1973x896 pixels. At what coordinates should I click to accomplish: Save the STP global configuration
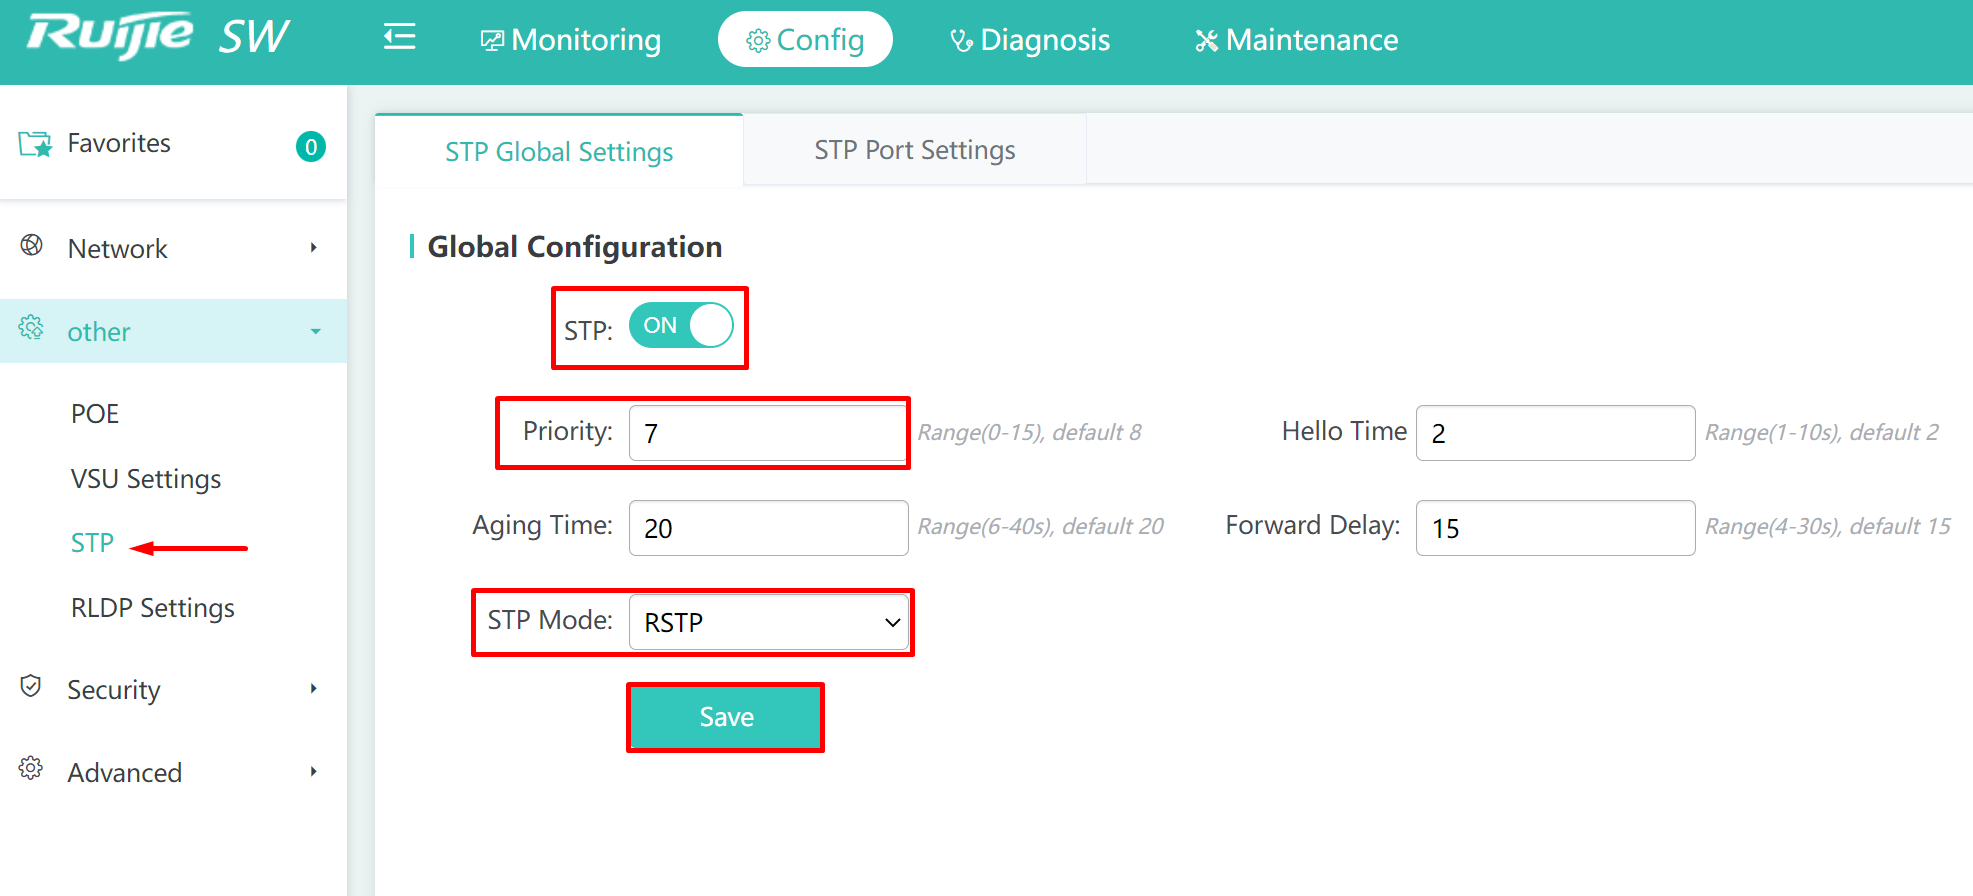[725, 717]
